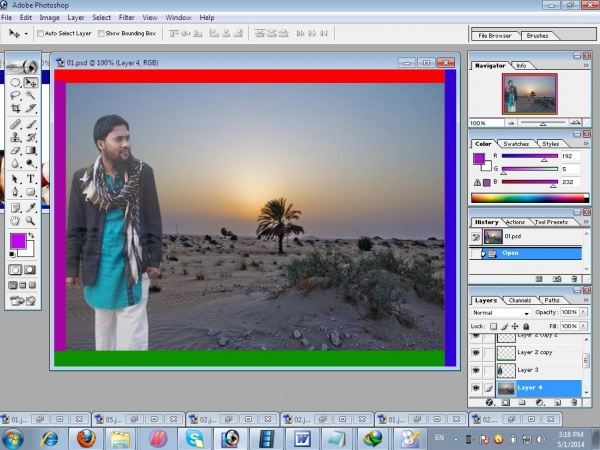Image resolution: width=600 pixels, height=450 pixels.
Task: Choose the Hand tool
Action: click(x=15, y=220)
